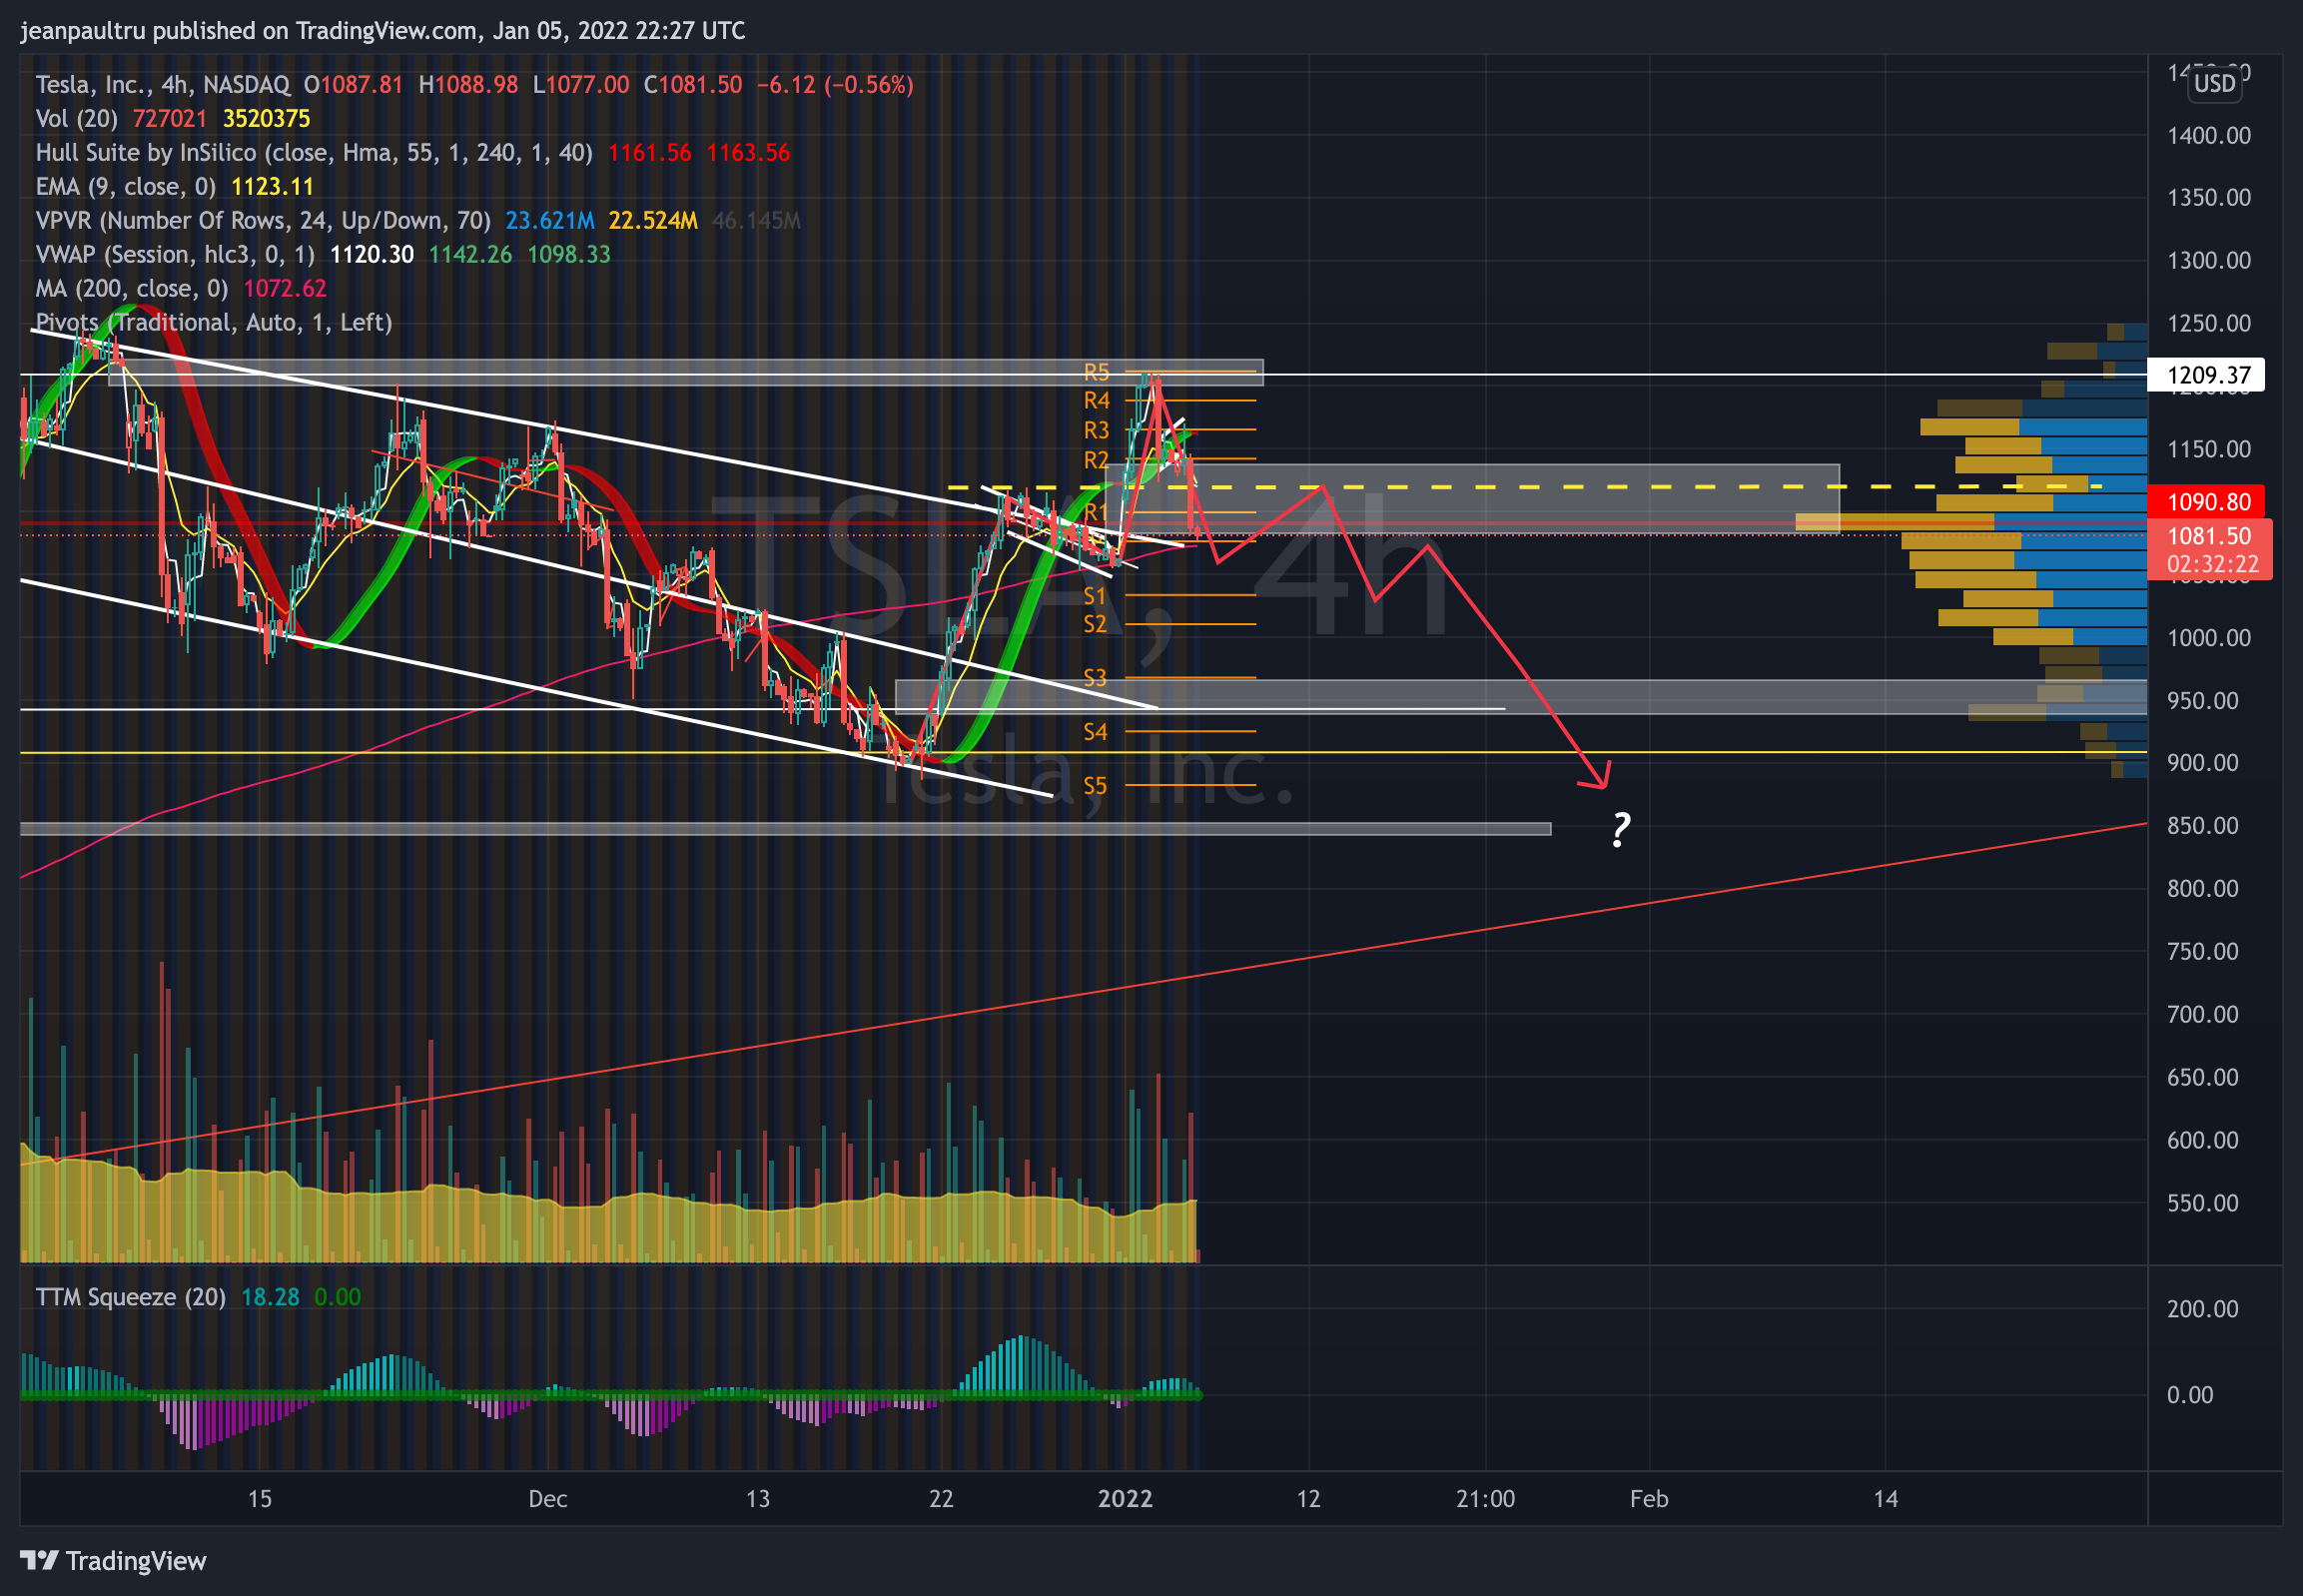Click the R4 pivot label
Image resolution: width=2303 pixels, height=1596 pixels.
[1096, 401]
